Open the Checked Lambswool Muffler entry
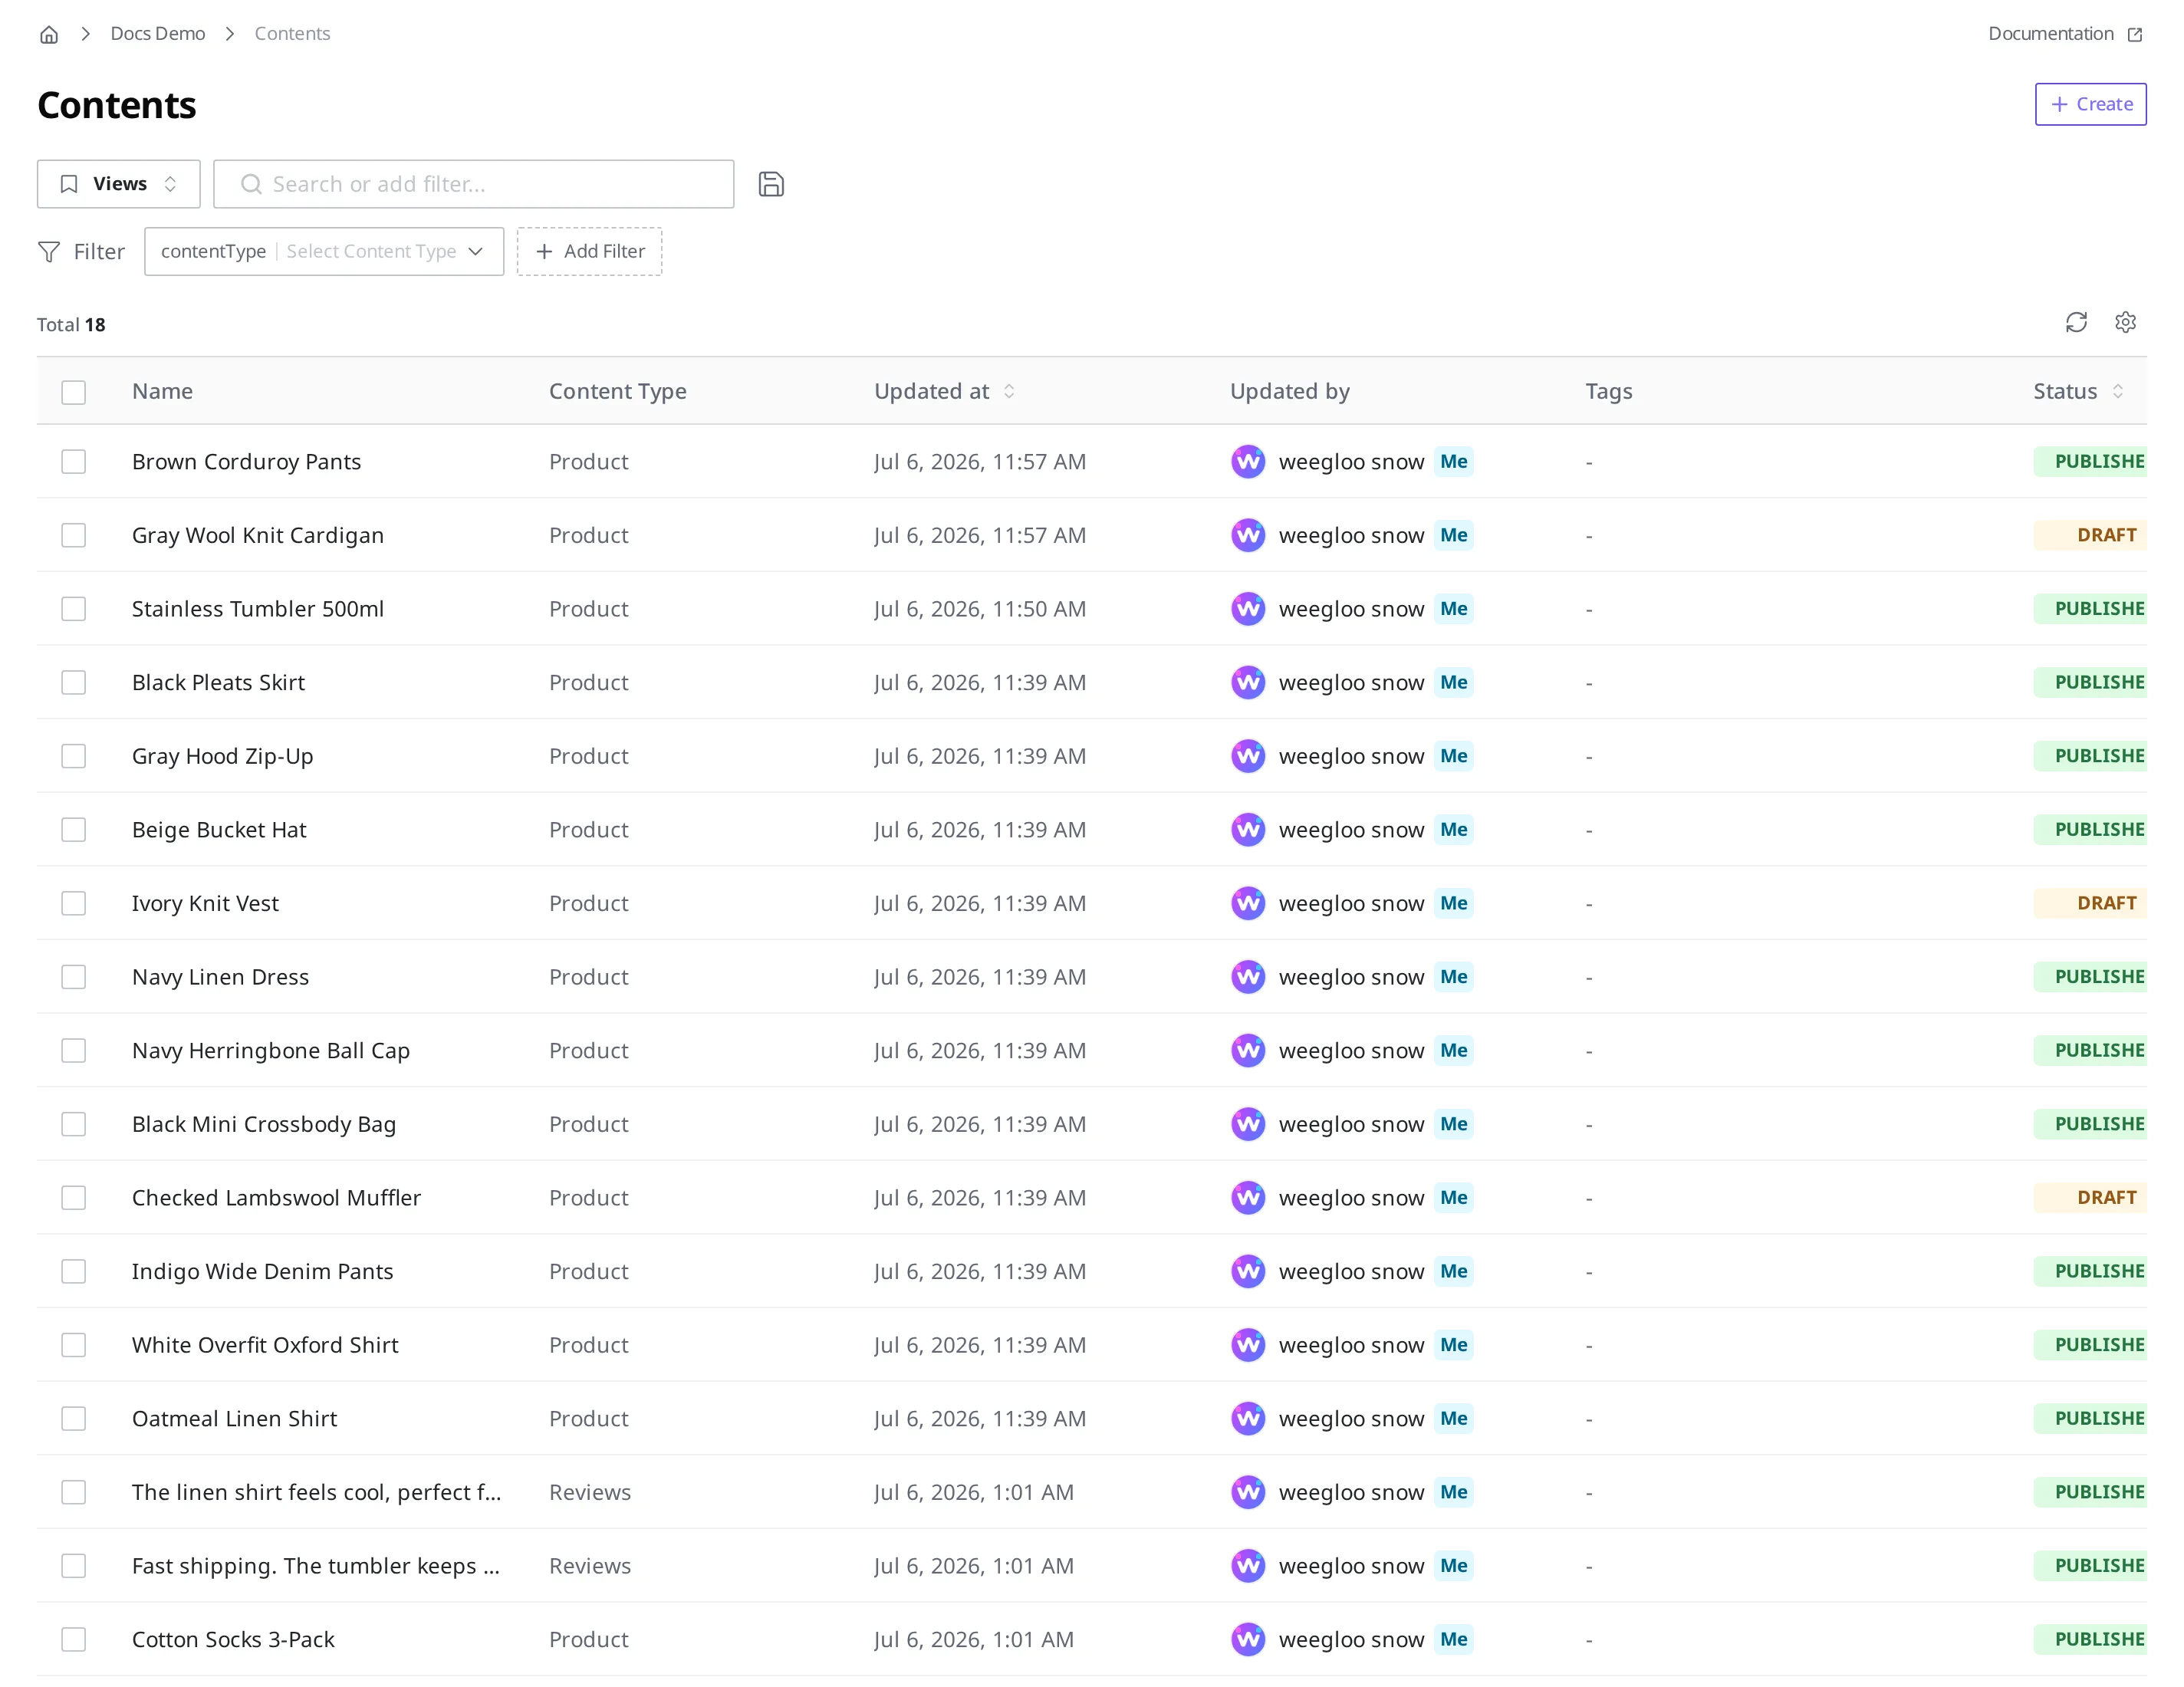Image resolution: width=2184 pixels, height=1687 pixels. click(x=276, y=1197)
